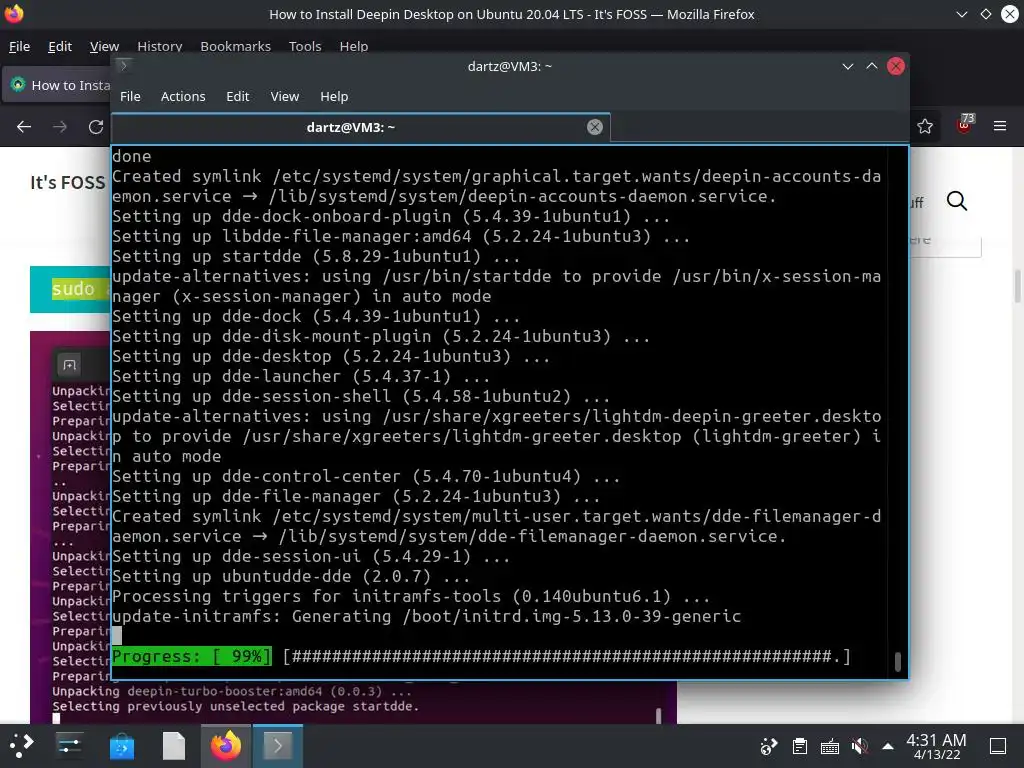Click the new-tab icon in embedded screenshot
The width and height of the screenshot is (1024, 768).
pos(69,364)
